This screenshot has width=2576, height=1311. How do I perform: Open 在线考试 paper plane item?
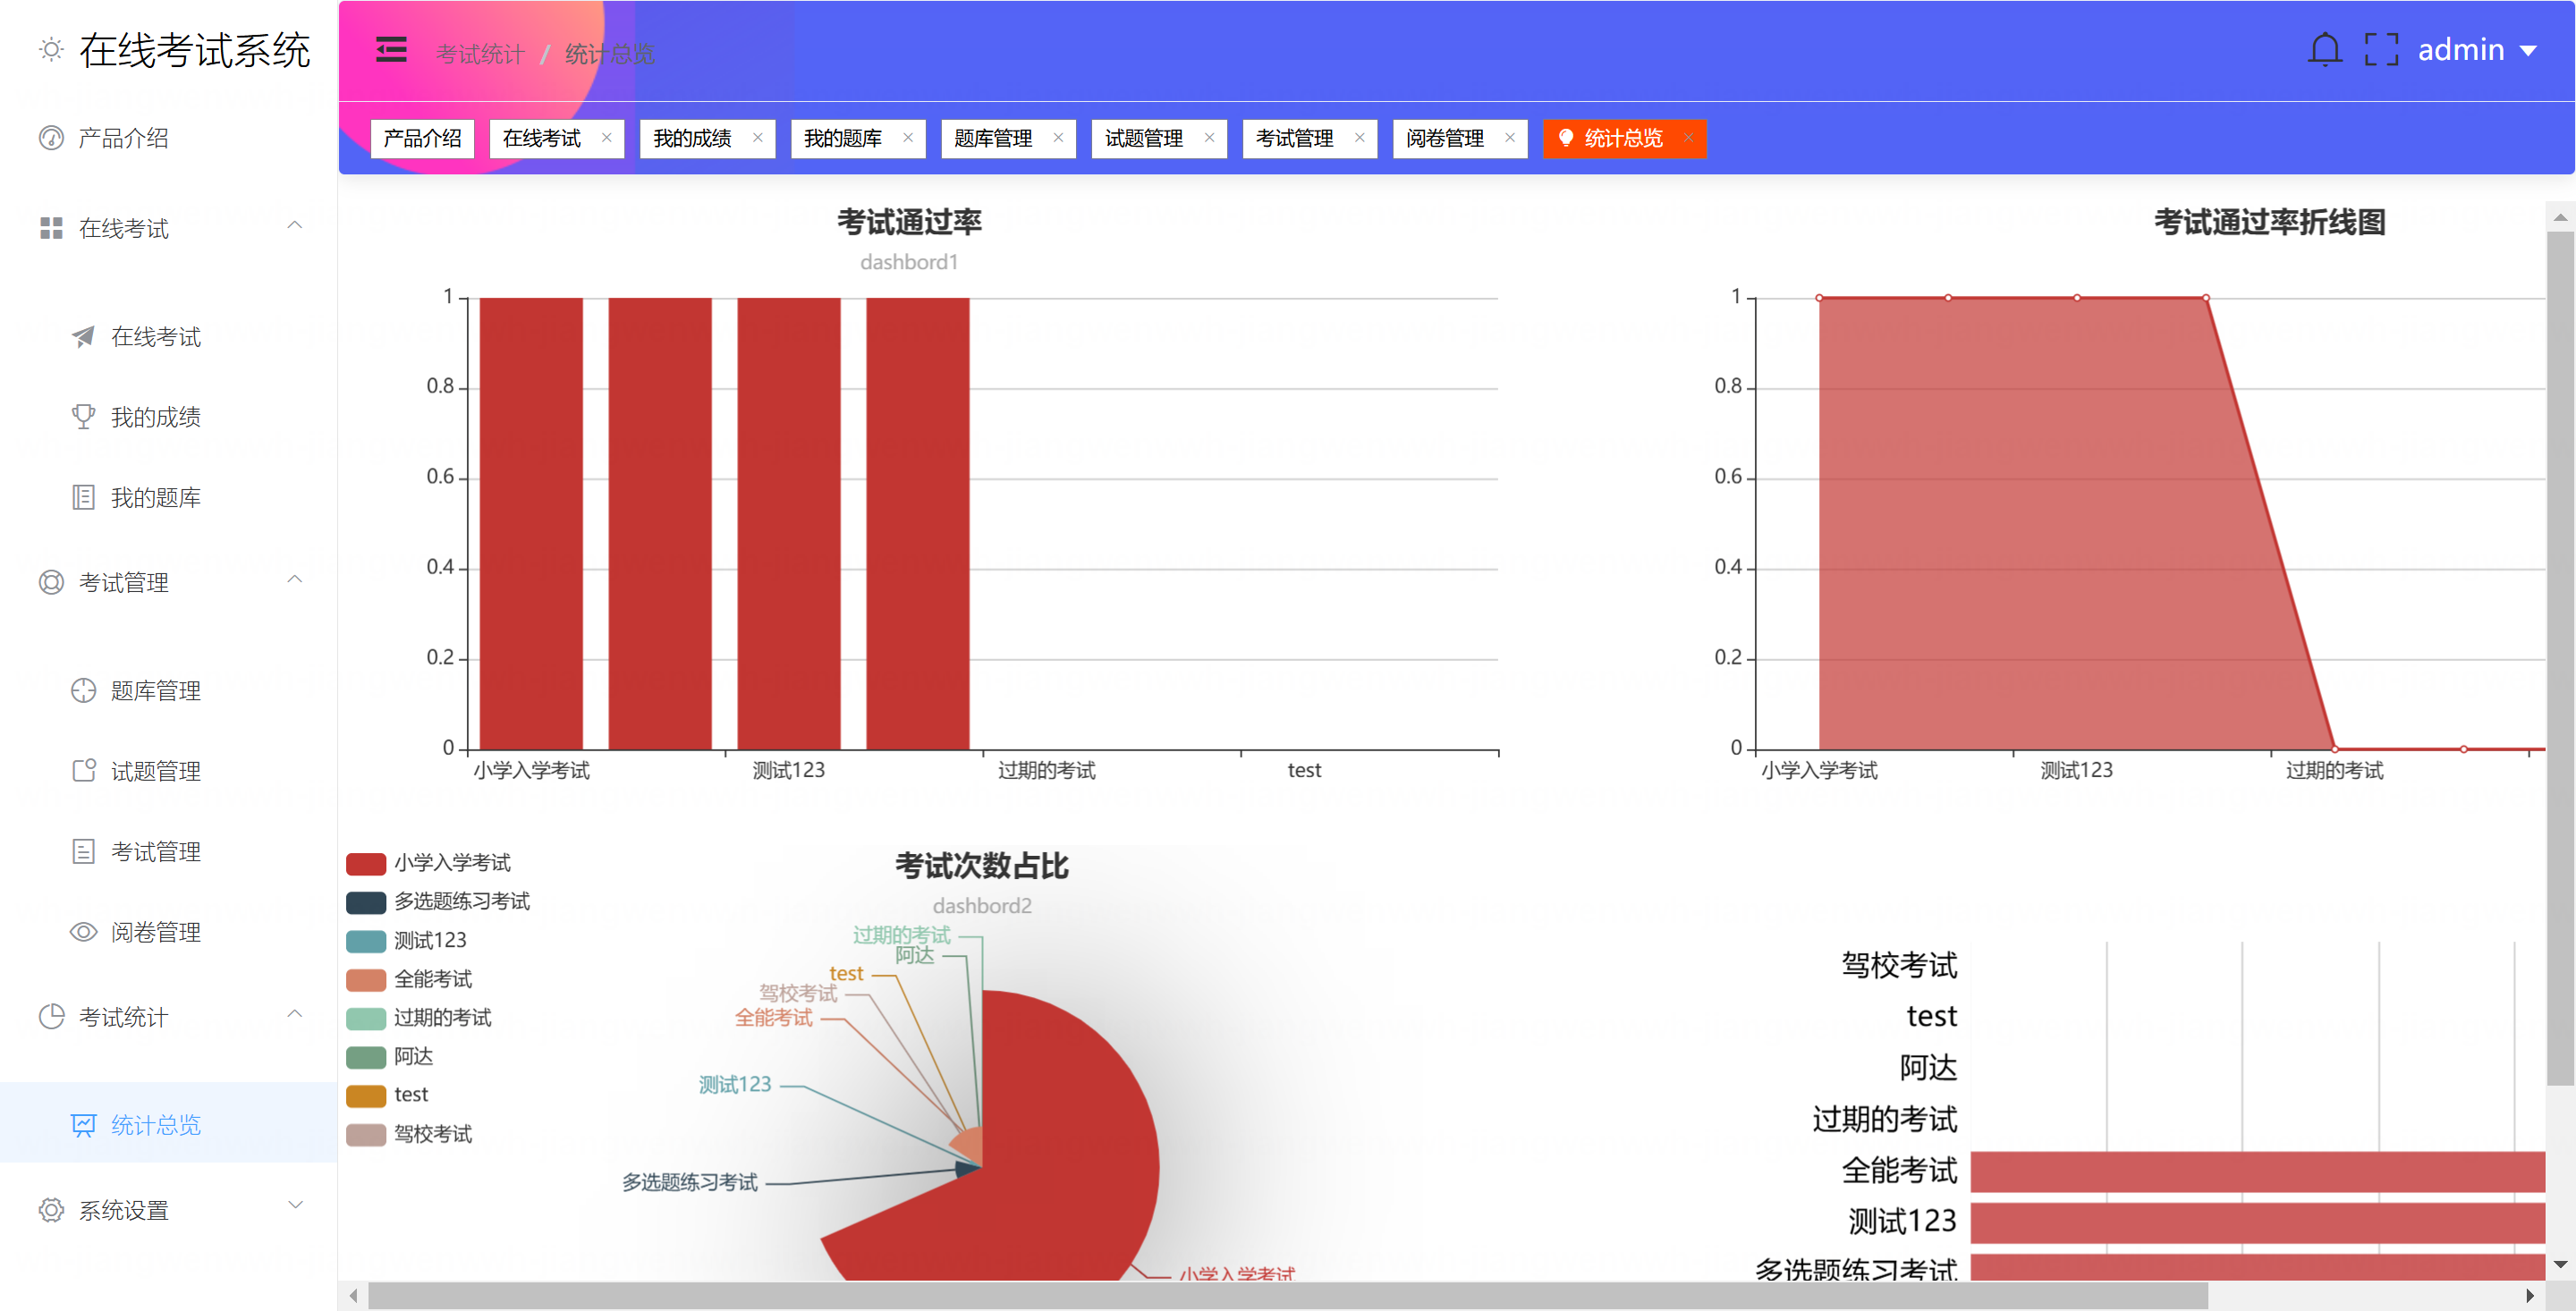click(155, 337)
